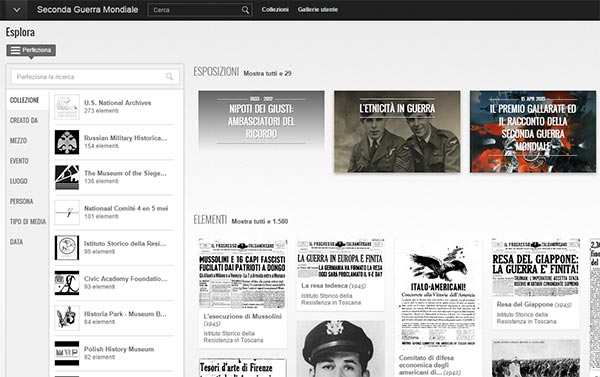Click the ELEMENTI section heading
The image size is (600, 377).
[210, 220]
